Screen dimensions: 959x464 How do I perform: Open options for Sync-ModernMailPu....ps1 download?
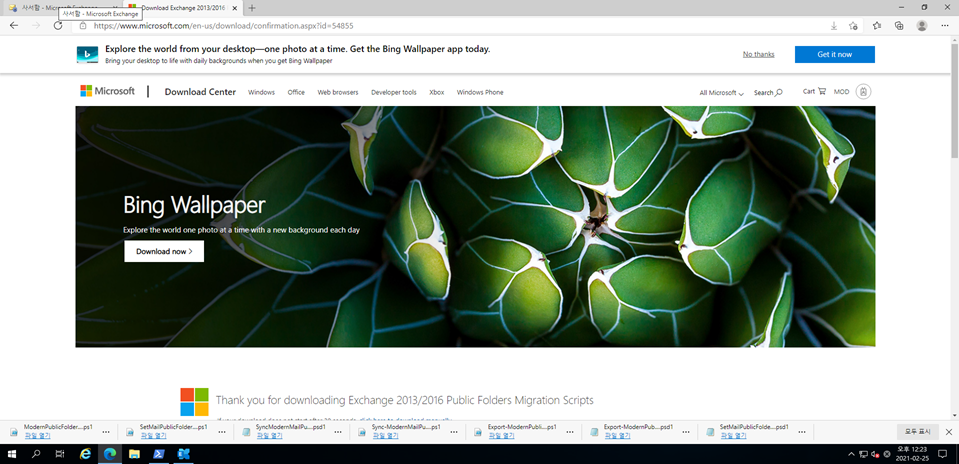point(455,432)
